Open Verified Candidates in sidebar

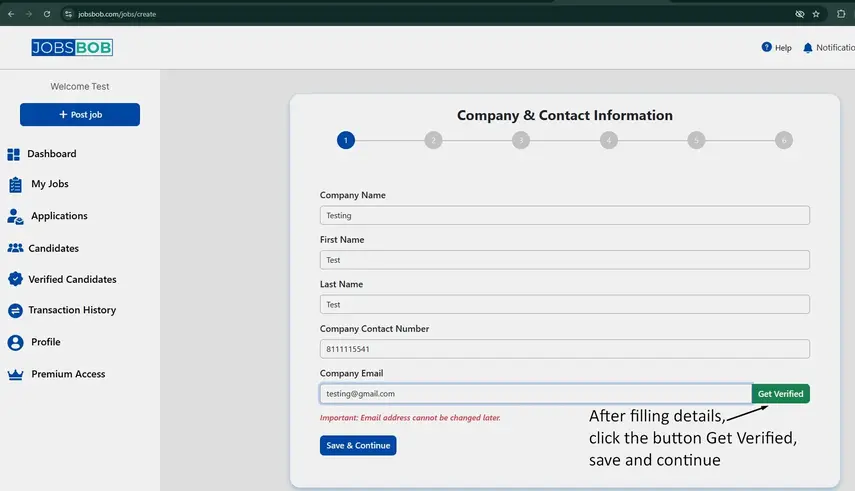pos(73,279)
